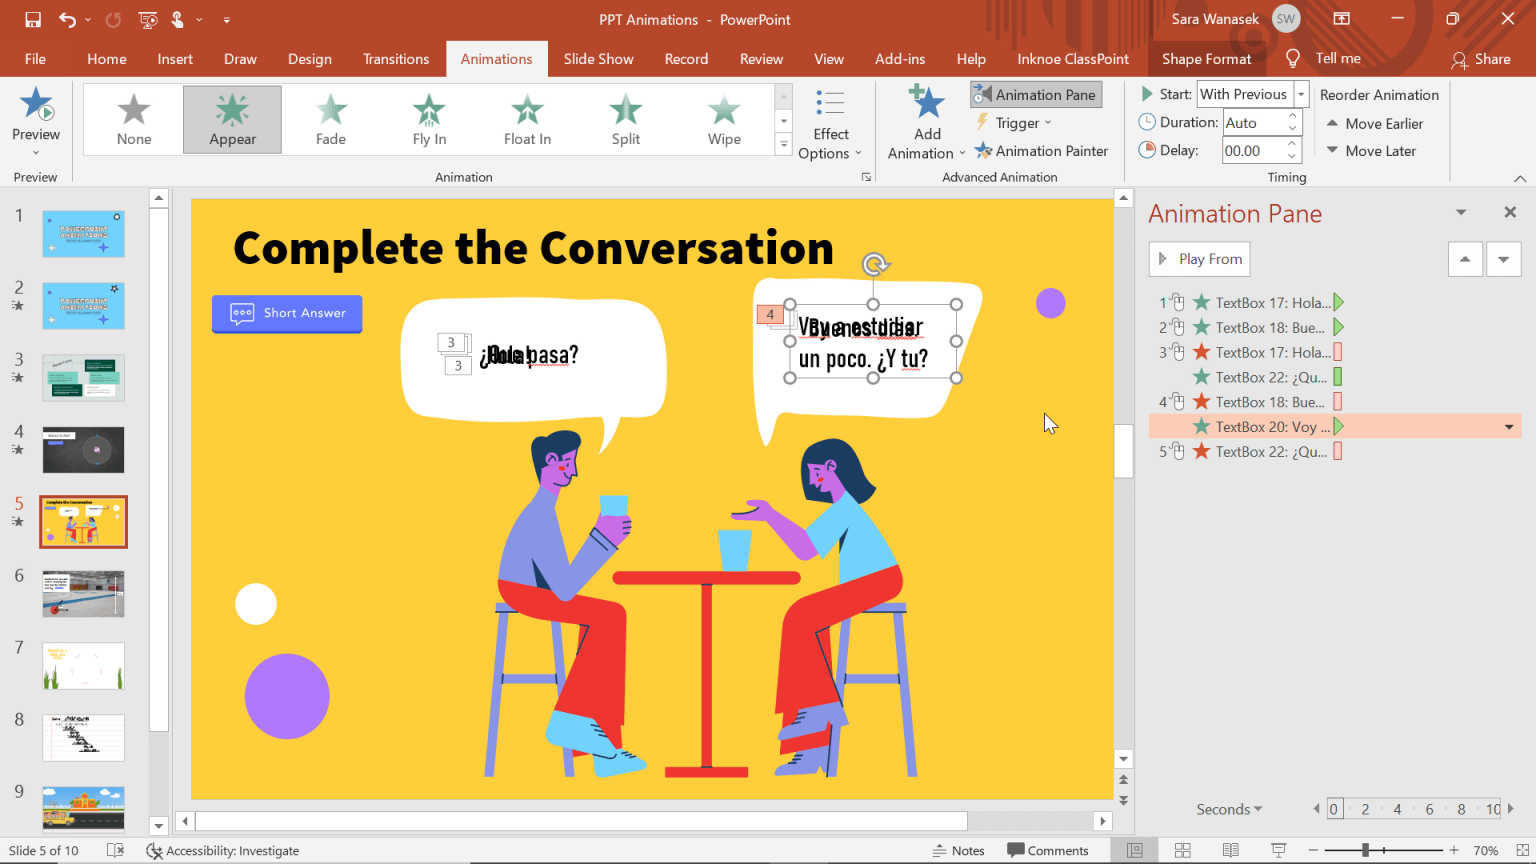Open the Shape Format tab
The height and width of the screenshot is (864, 1536).
click(x=1206, y=59)
